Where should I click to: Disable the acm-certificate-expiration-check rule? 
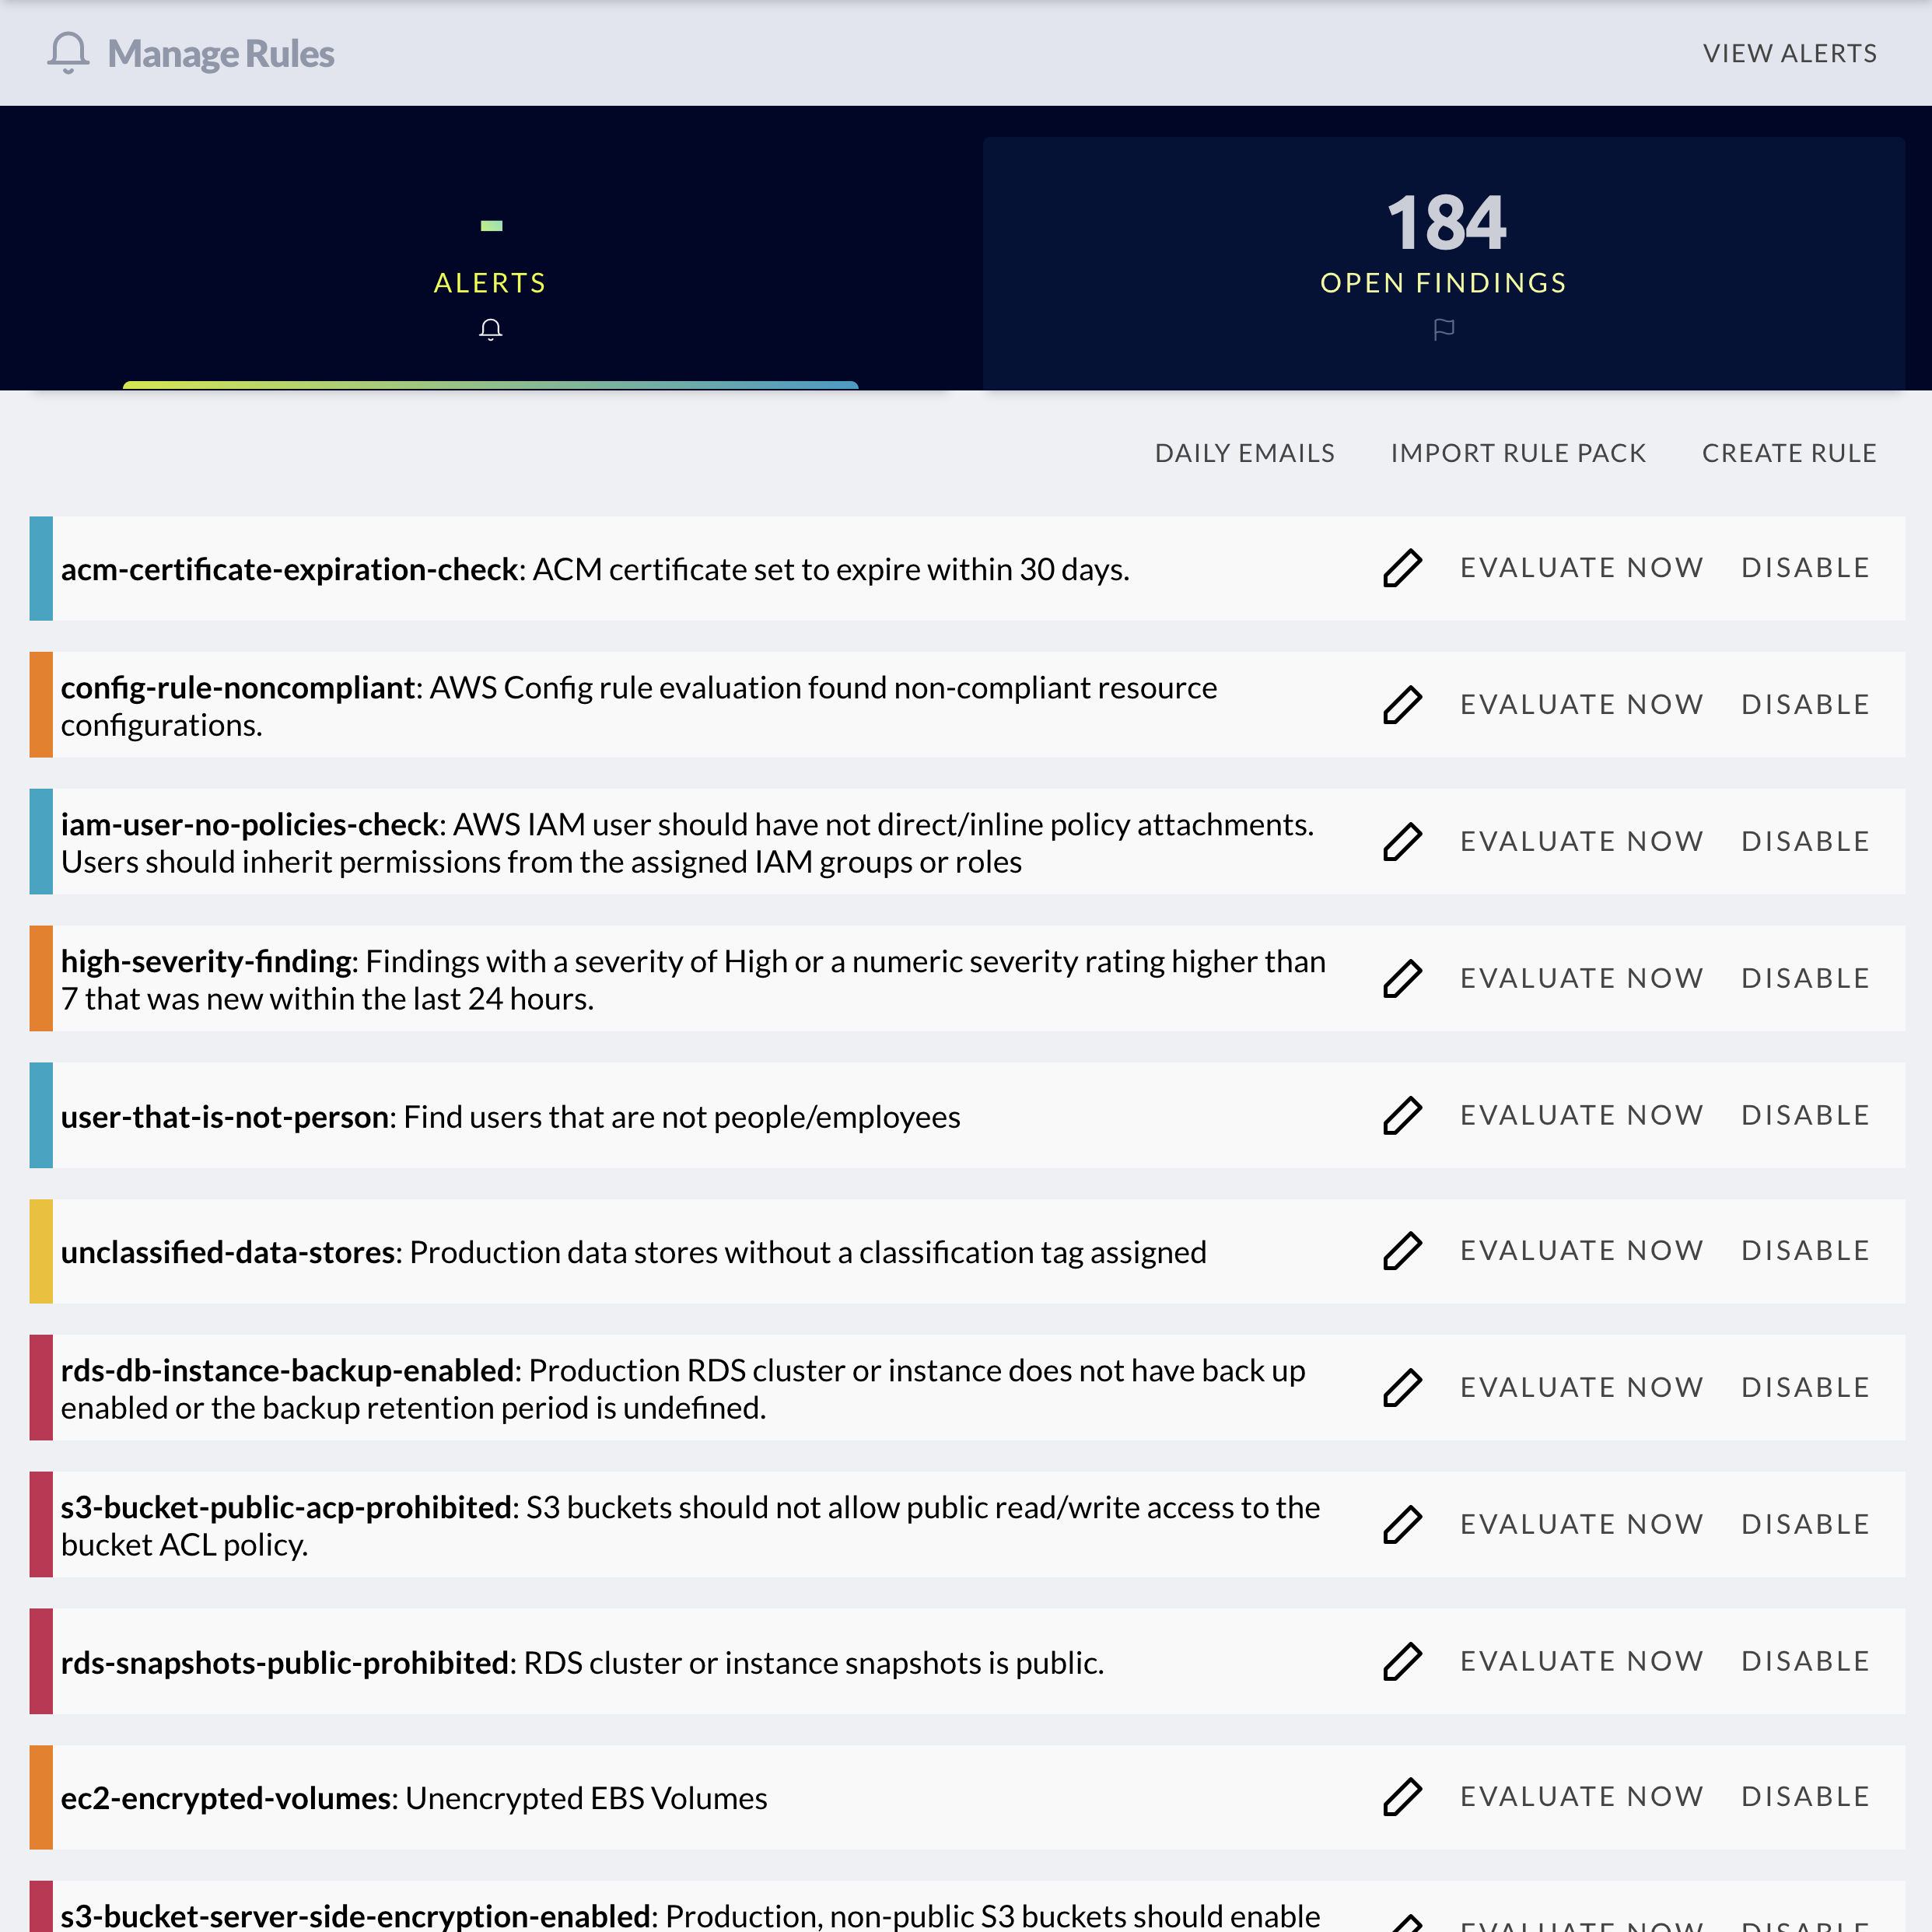(1805, 568)
